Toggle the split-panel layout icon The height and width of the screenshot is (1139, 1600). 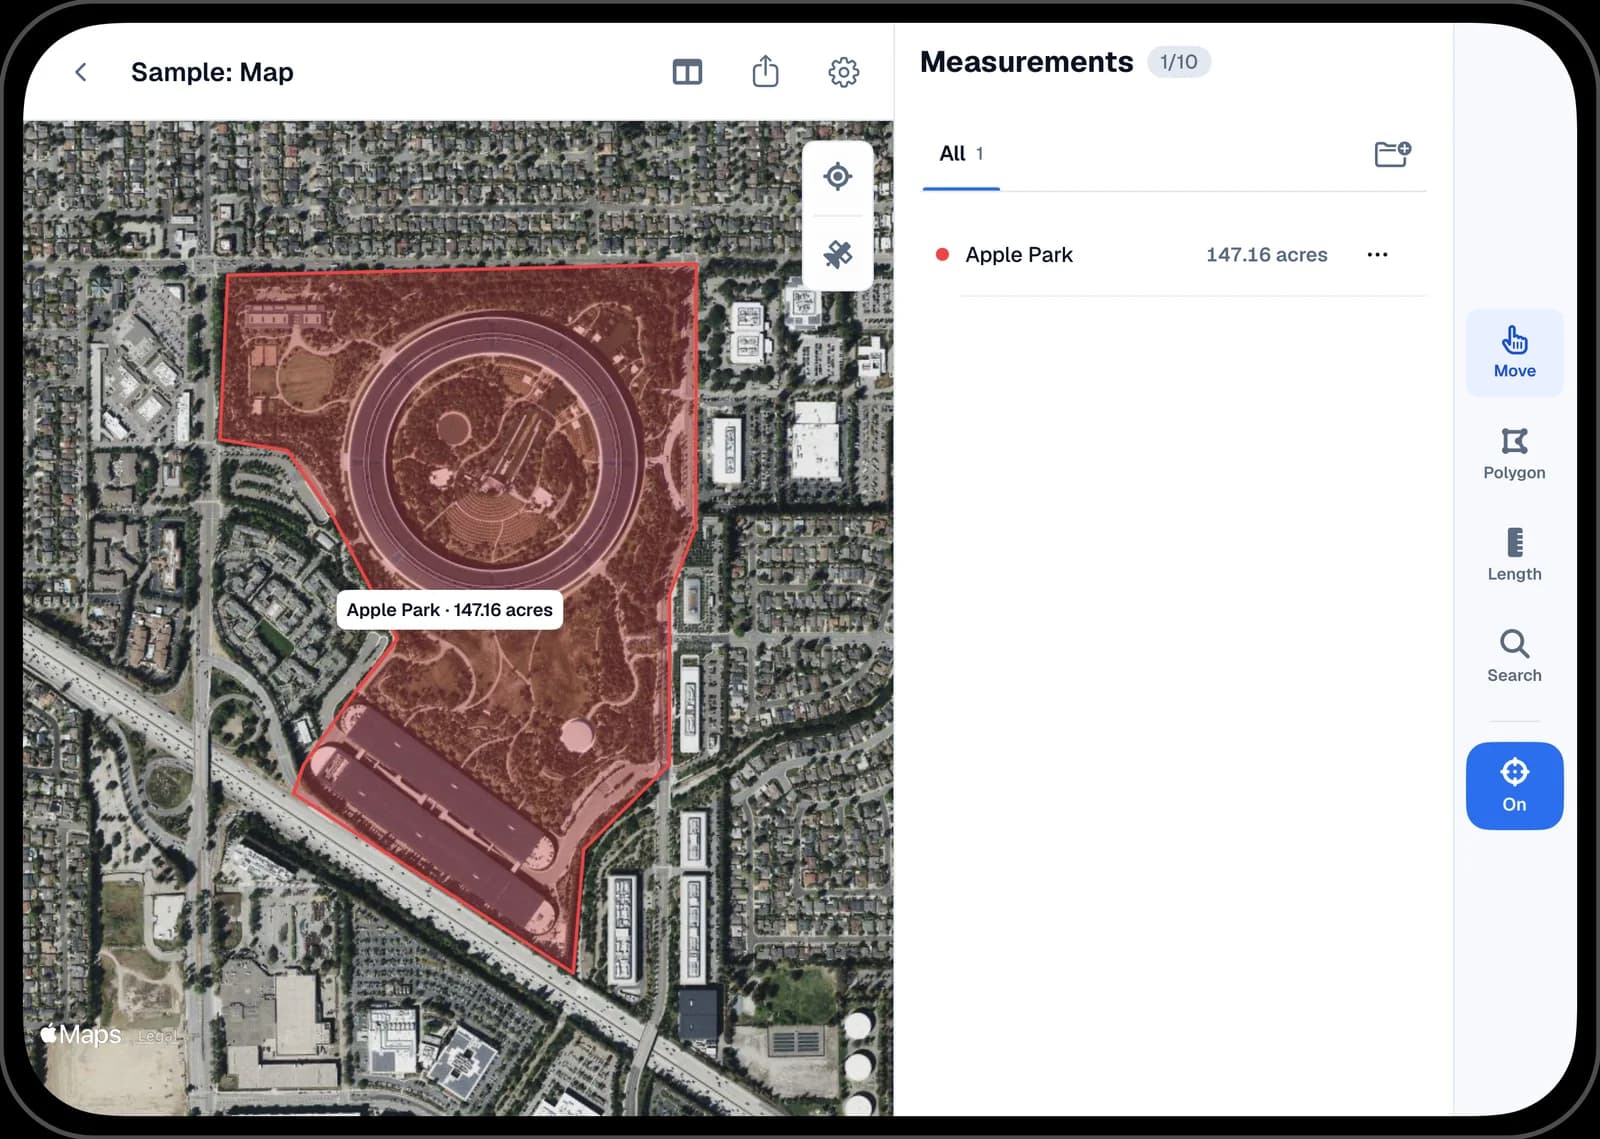(687, 72)
